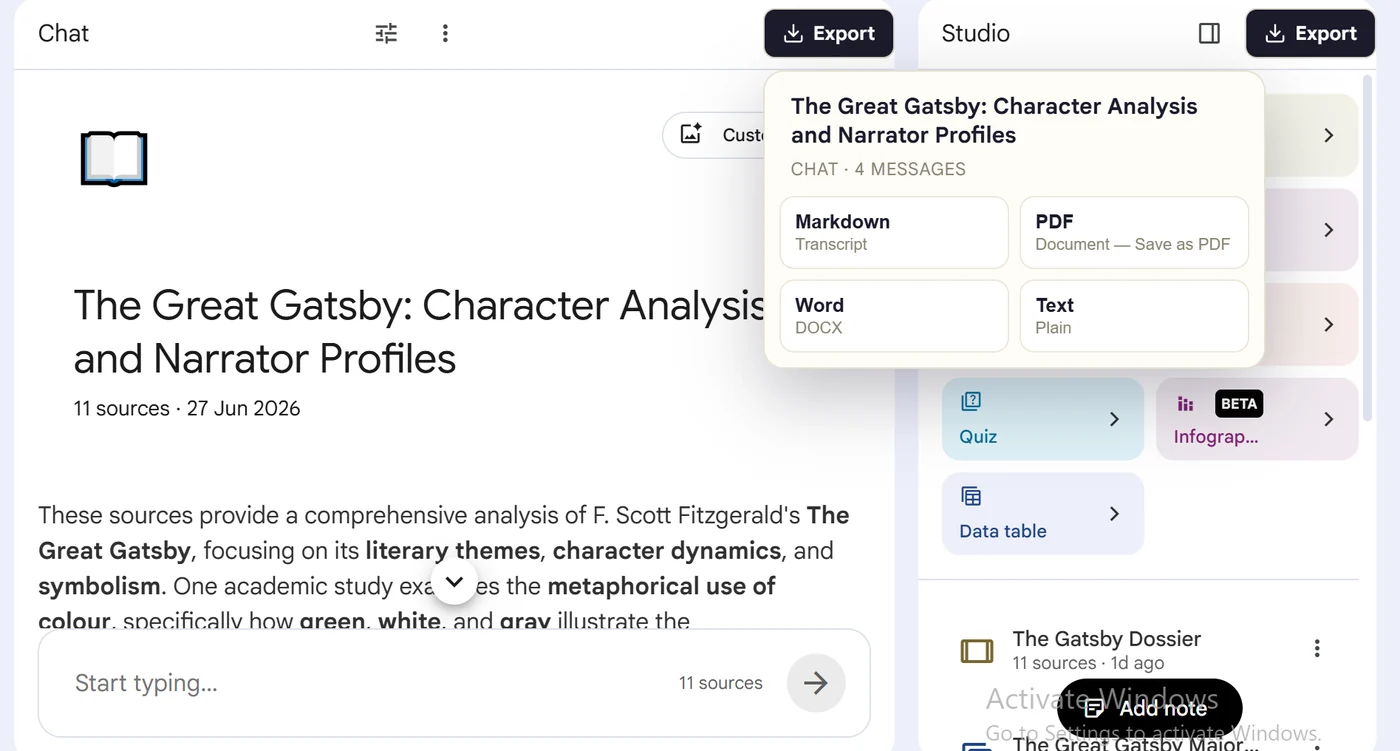The width and height of the screenshot is (1400, 751).
Task: Expand the first Studio tile chevron
Action: tap(1328, 135)
